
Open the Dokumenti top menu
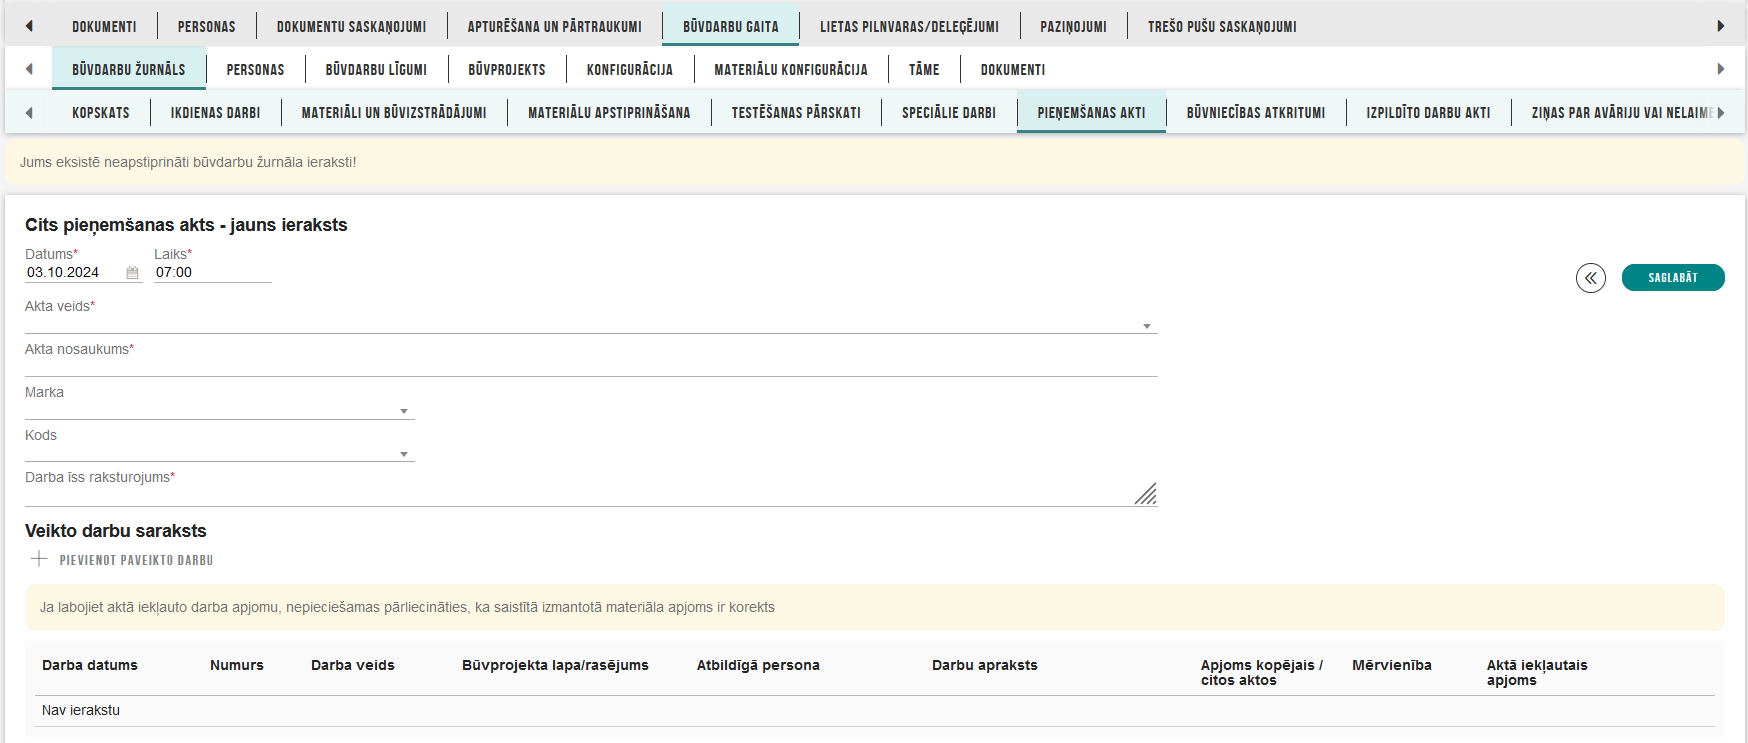click(104, 26)
